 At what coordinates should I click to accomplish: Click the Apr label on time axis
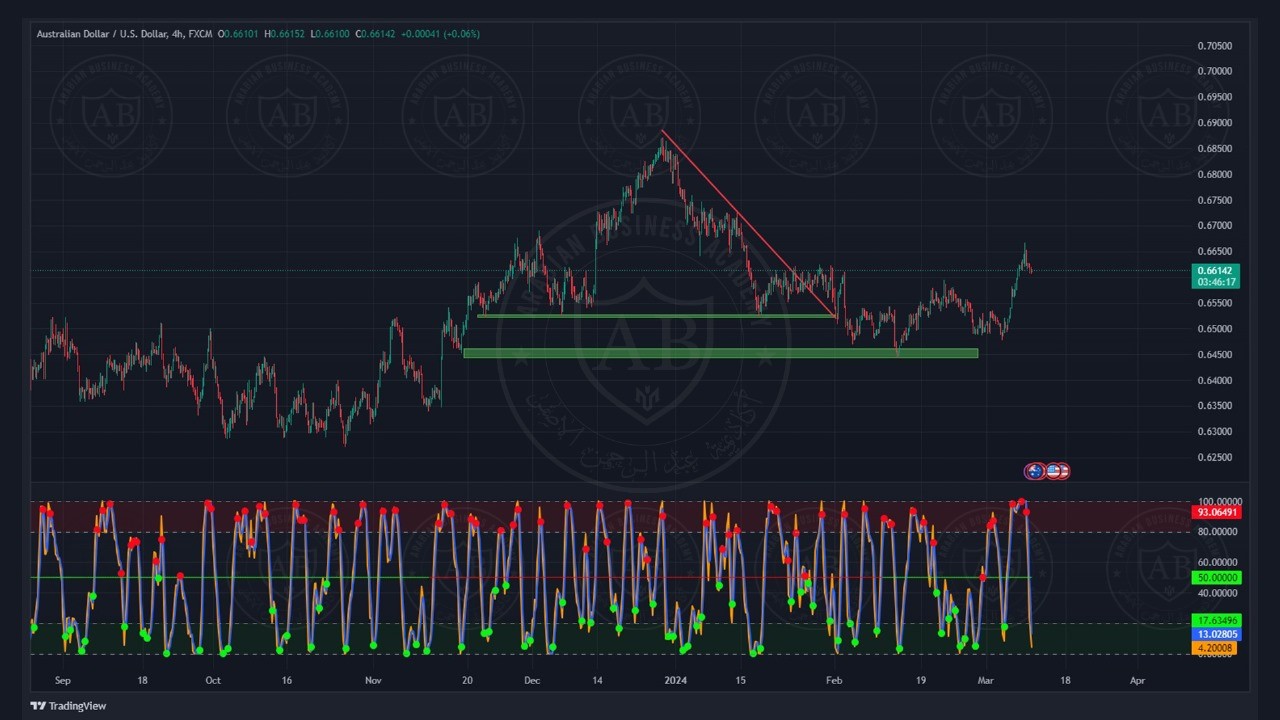point(1137,680)
